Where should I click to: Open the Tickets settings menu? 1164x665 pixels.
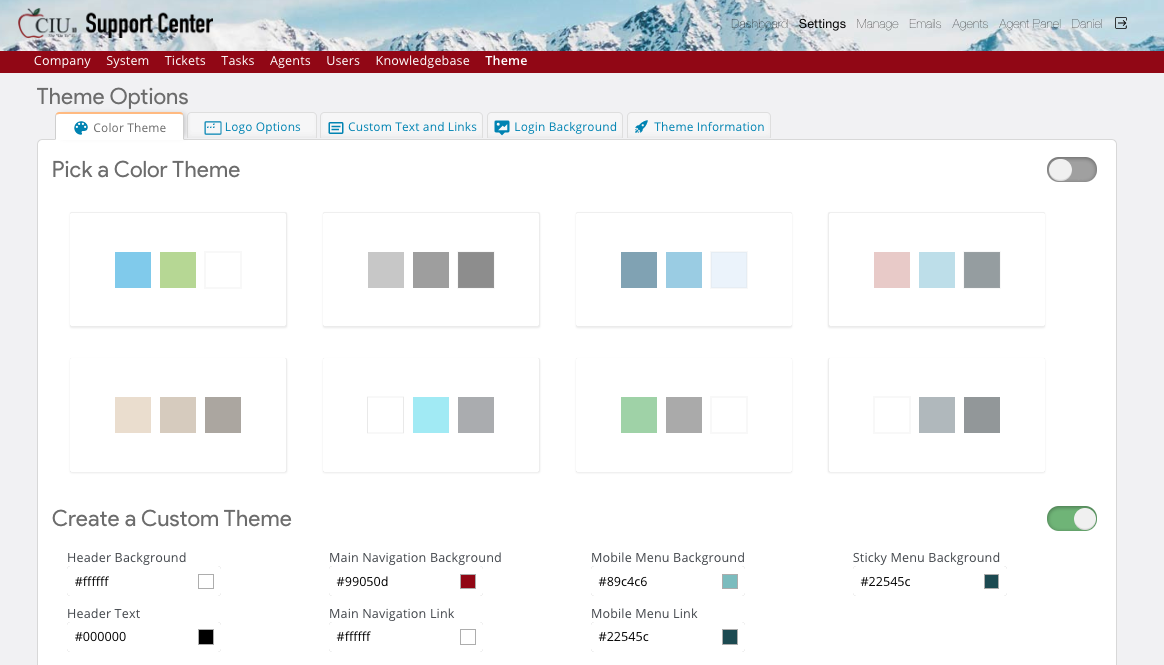185,61
